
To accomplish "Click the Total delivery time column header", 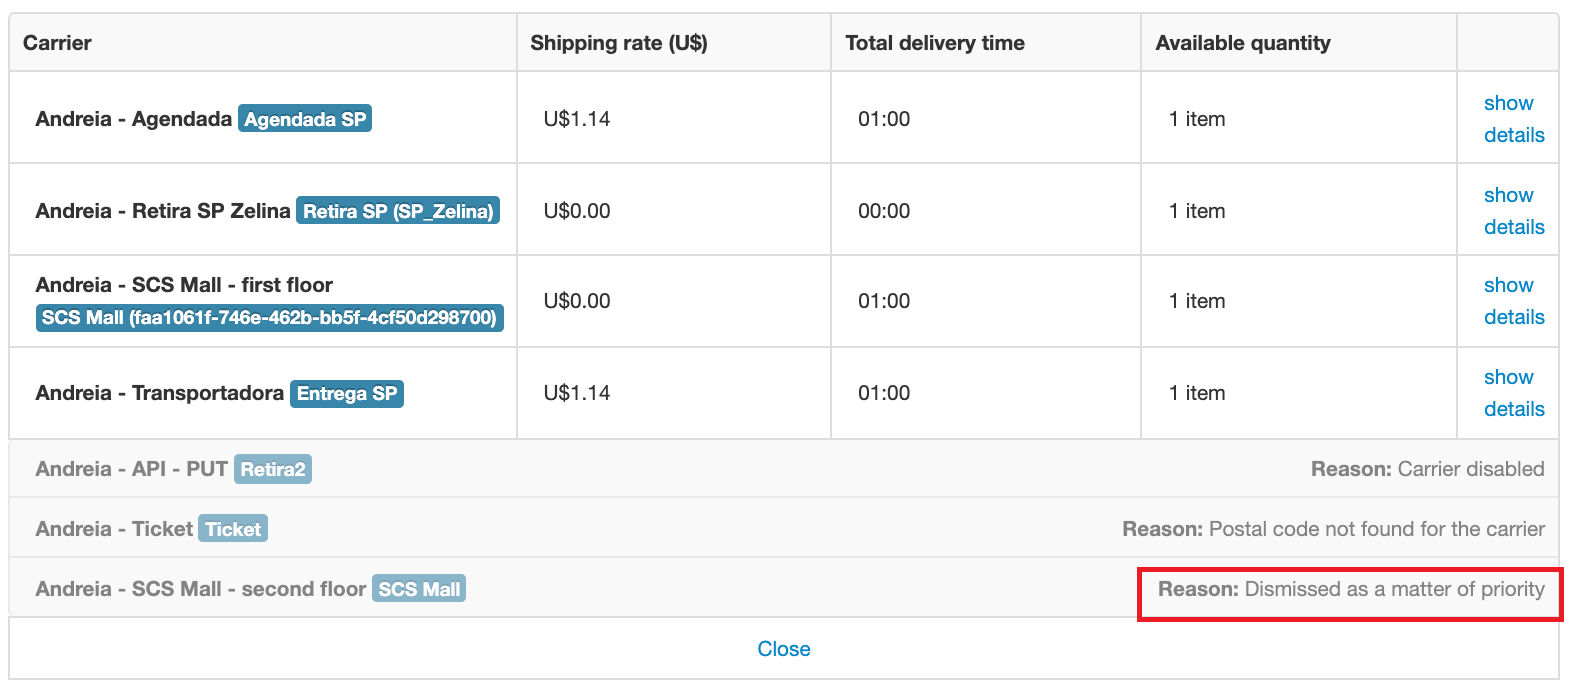I will [x=935, y=43].
